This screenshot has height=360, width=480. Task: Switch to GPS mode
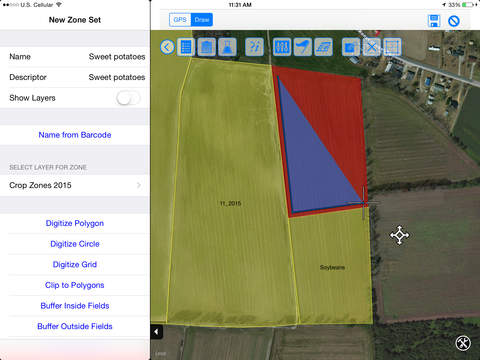click(x=180, y=20)
